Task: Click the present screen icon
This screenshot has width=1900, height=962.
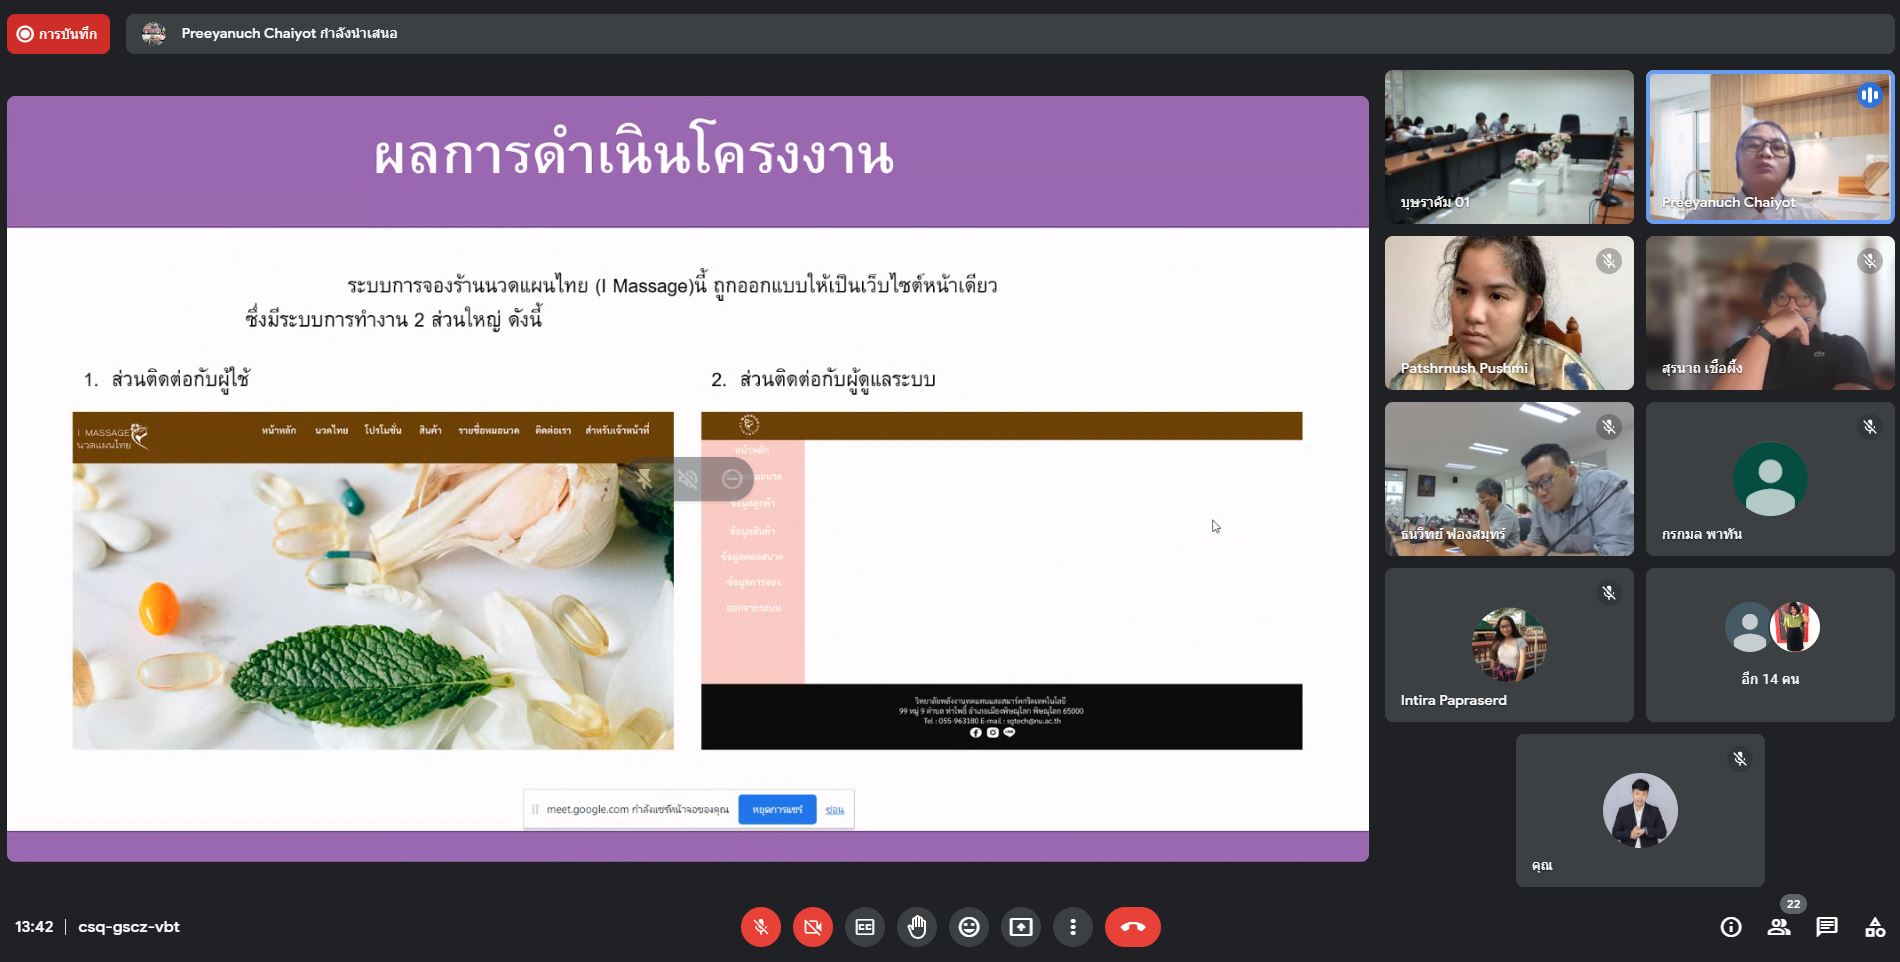Action: tap(1021, 927)
